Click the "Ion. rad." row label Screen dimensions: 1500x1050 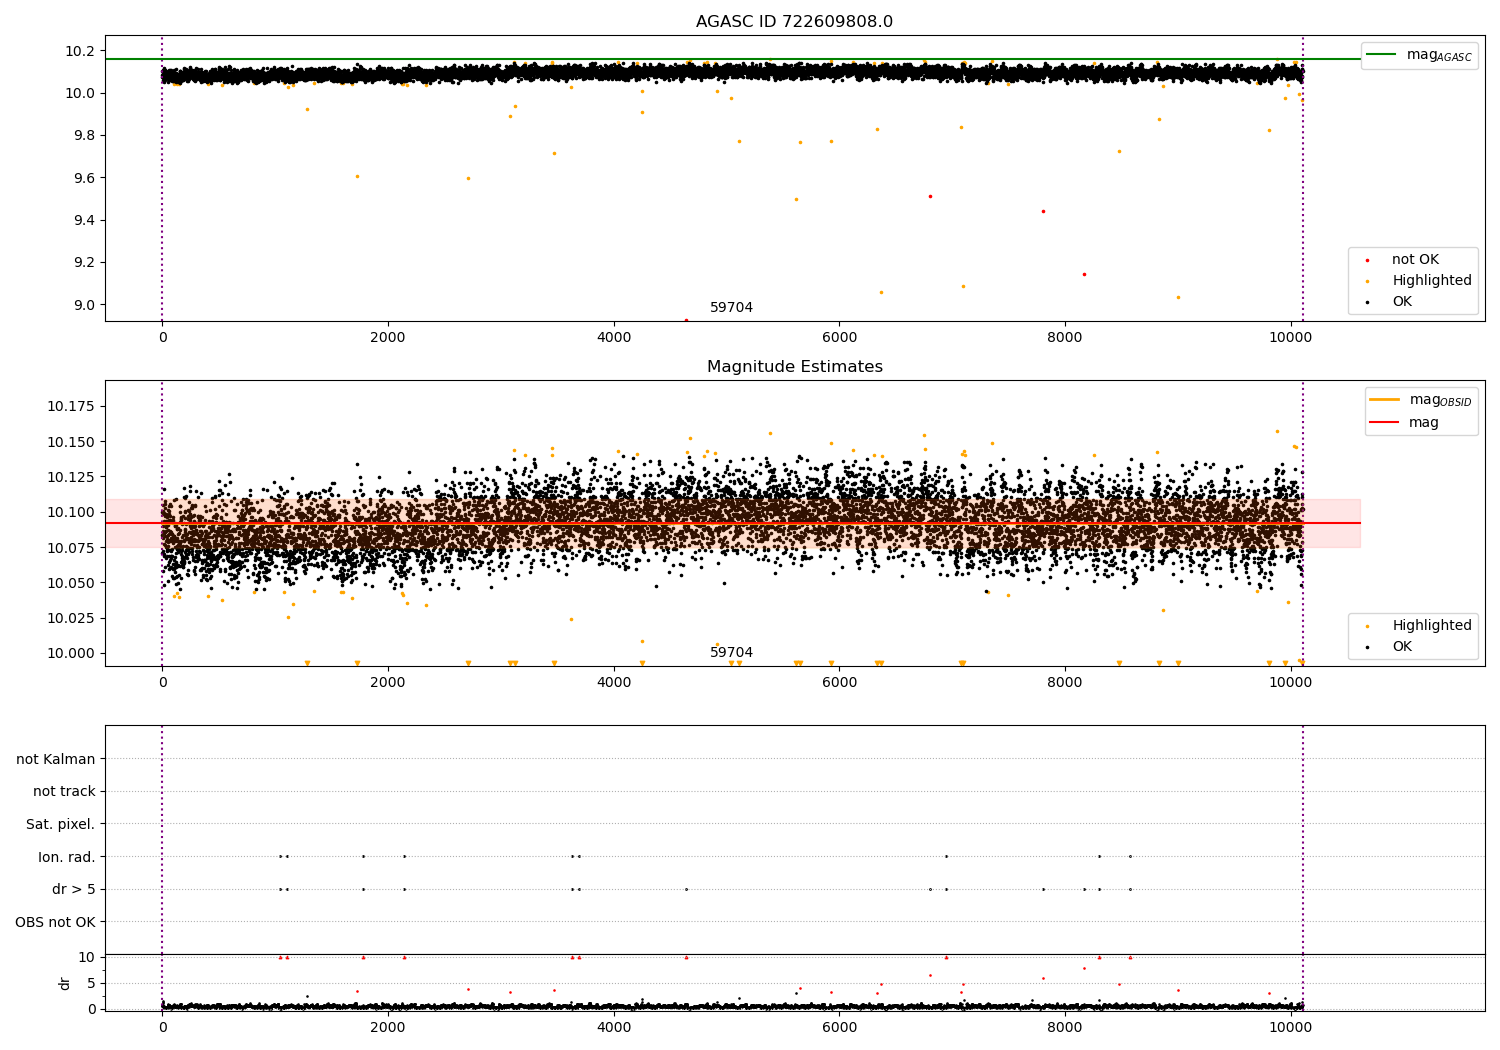67,857
